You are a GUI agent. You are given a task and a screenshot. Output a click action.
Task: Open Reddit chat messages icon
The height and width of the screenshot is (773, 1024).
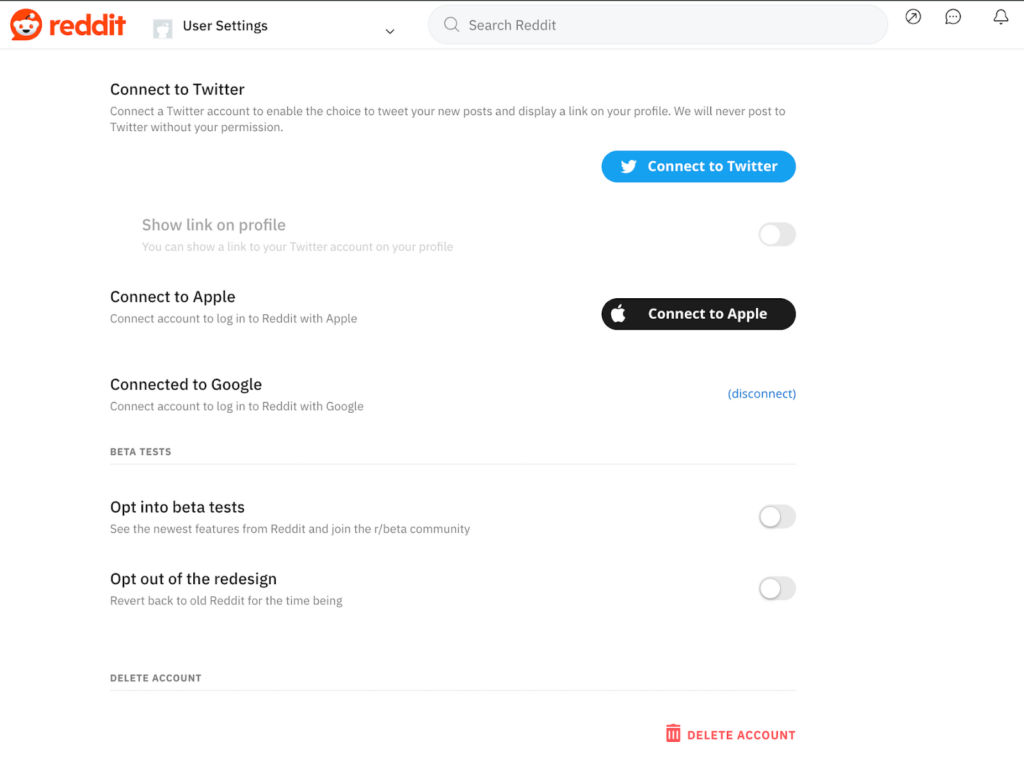click(953, 17)
